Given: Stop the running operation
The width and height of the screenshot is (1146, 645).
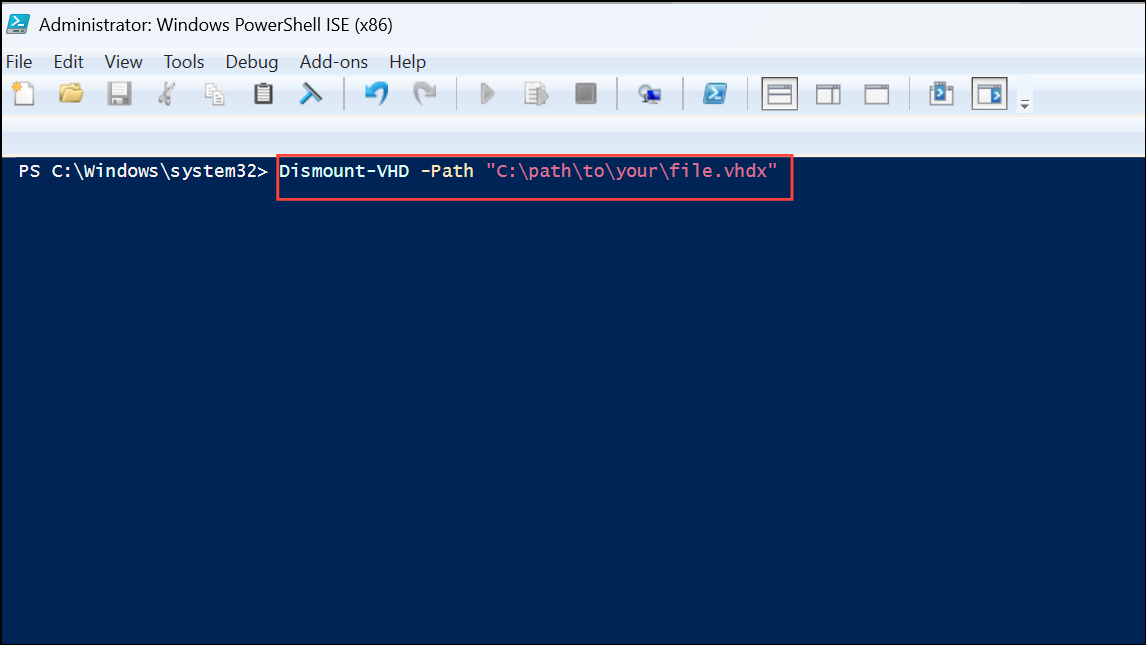Looking at the screenshot, I should pos(586,93).
